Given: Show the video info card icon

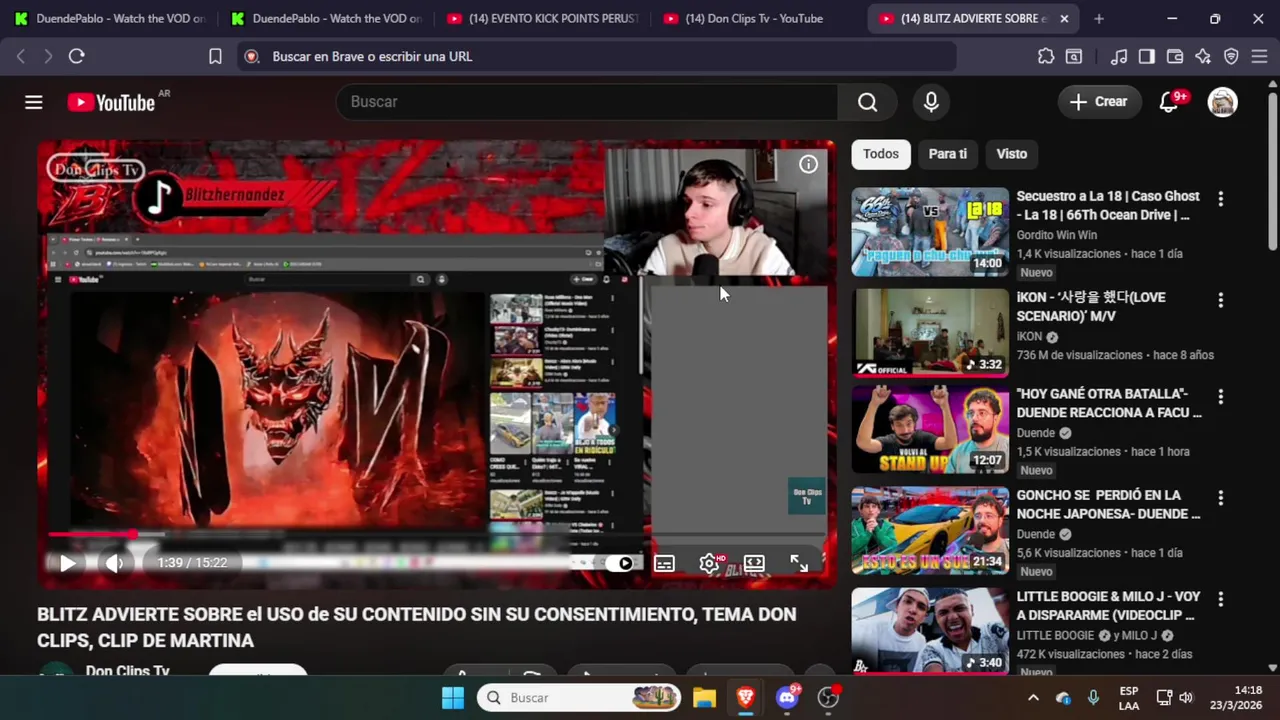Looking at the screenshot, I should coord(808,164).
